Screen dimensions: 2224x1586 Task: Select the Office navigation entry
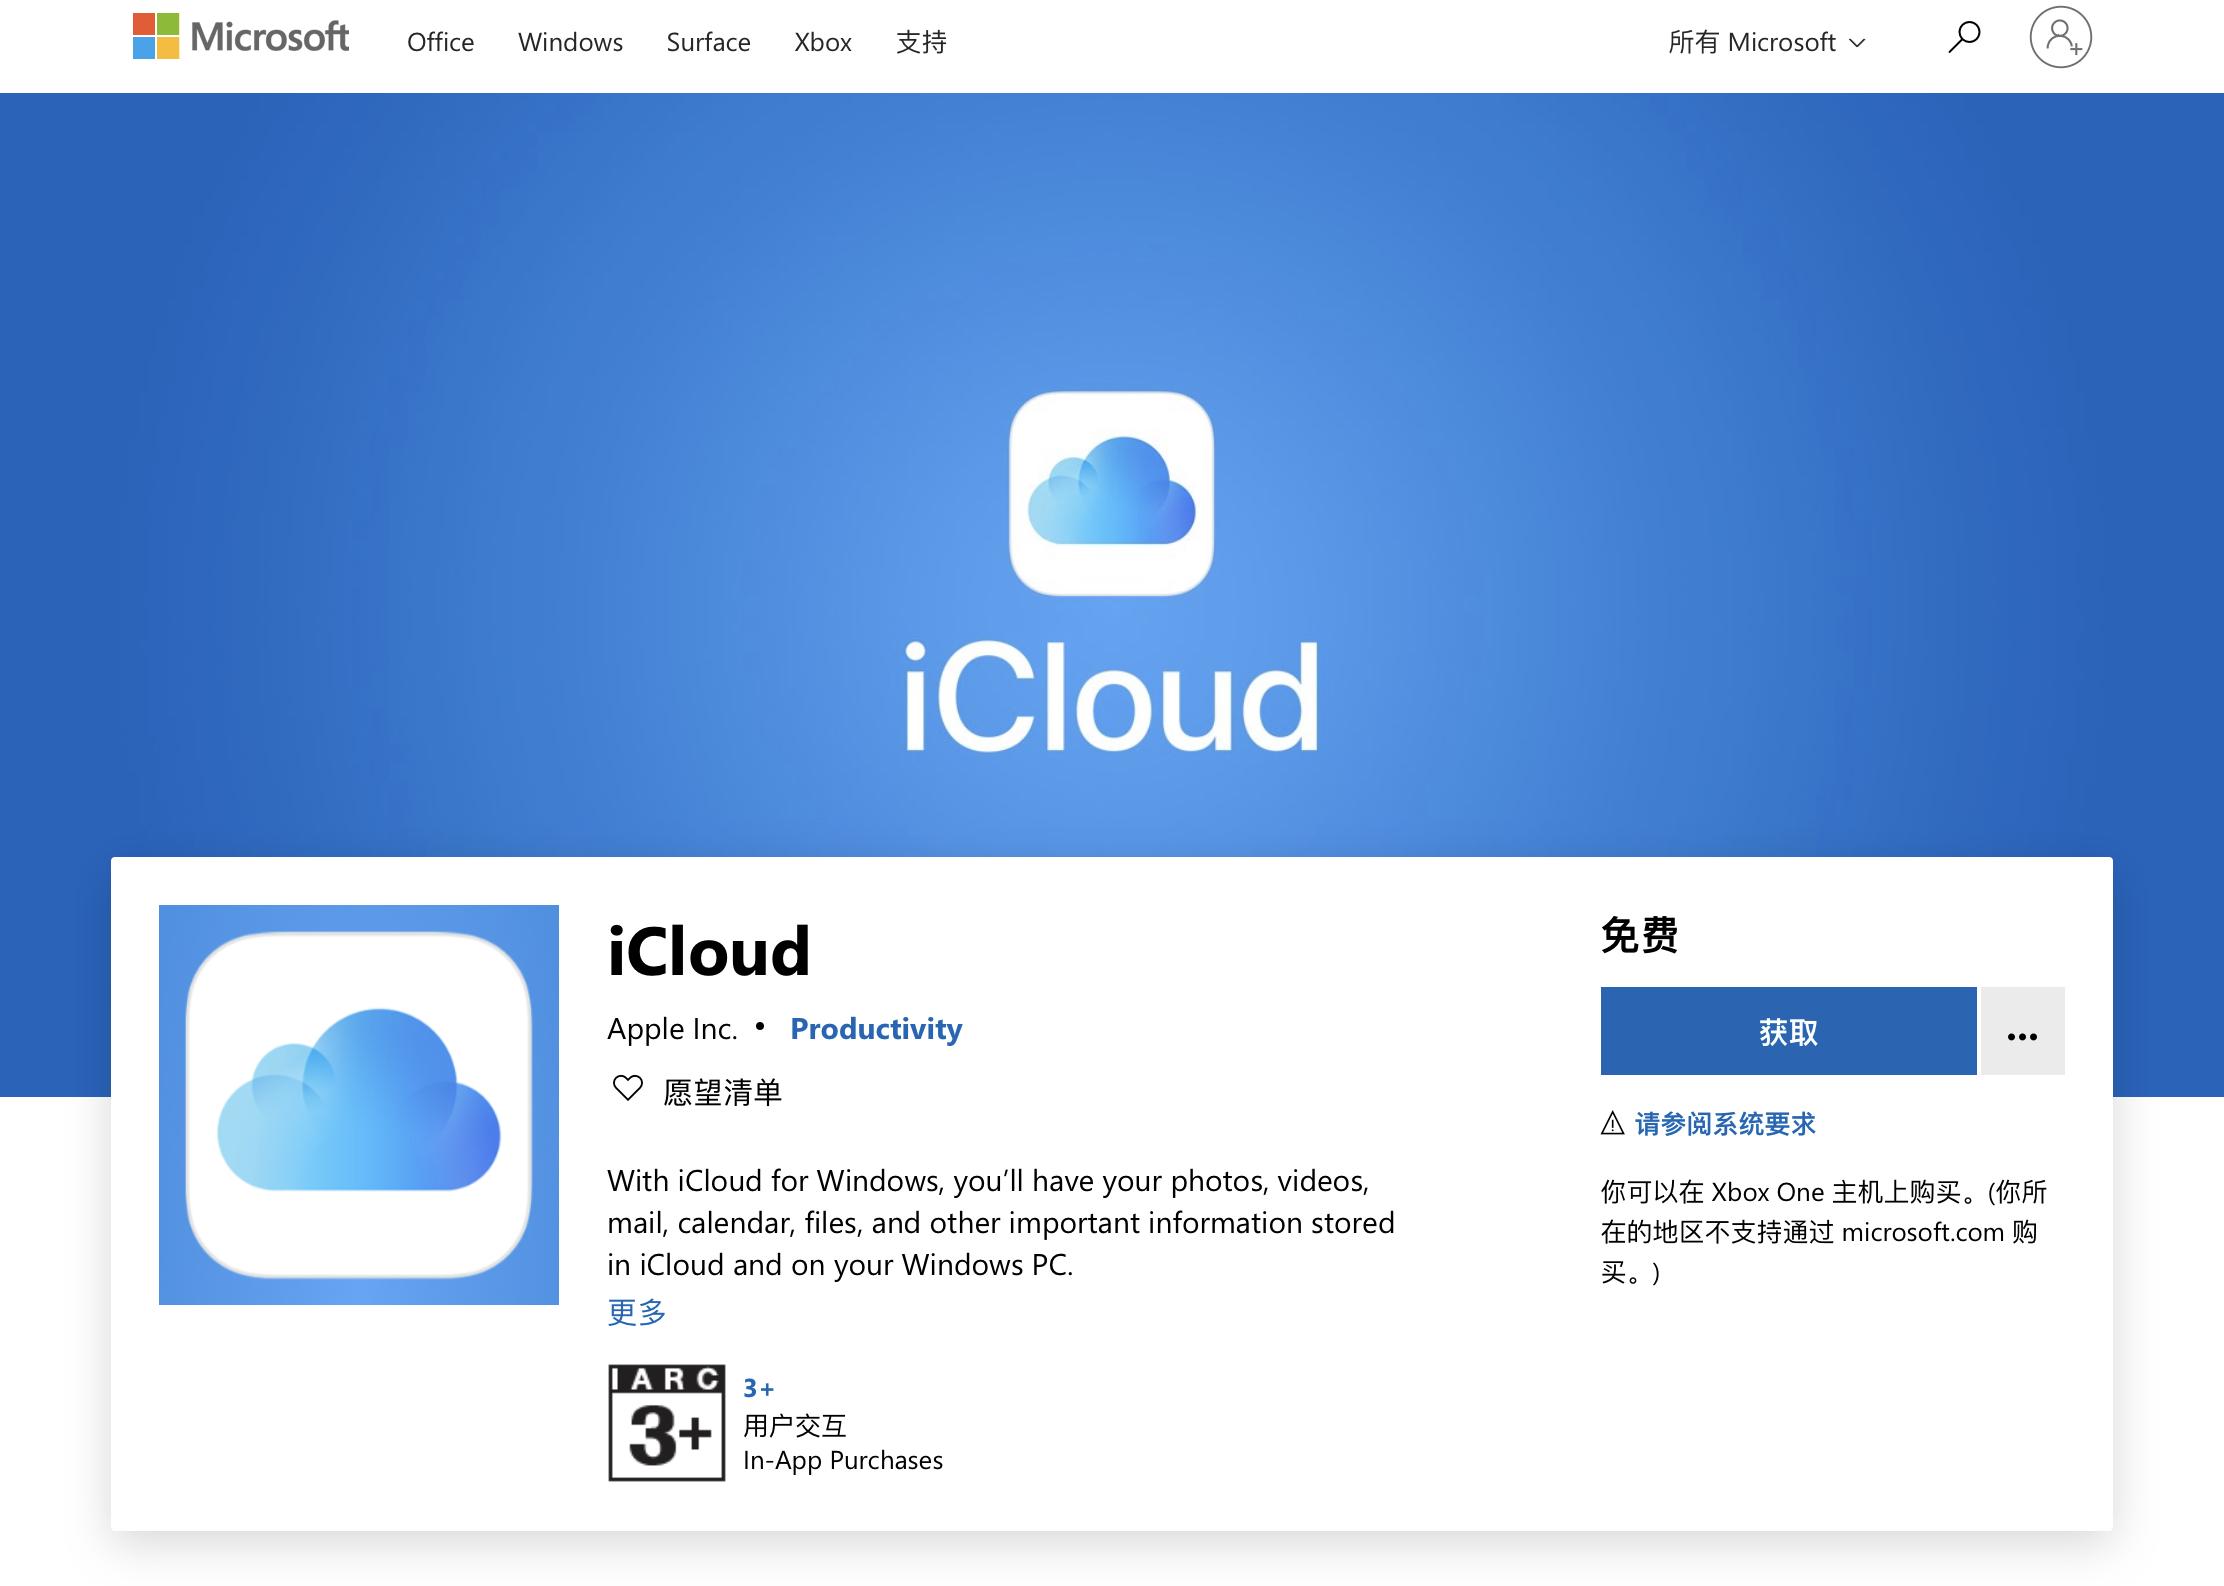click(x=439, y=42)
